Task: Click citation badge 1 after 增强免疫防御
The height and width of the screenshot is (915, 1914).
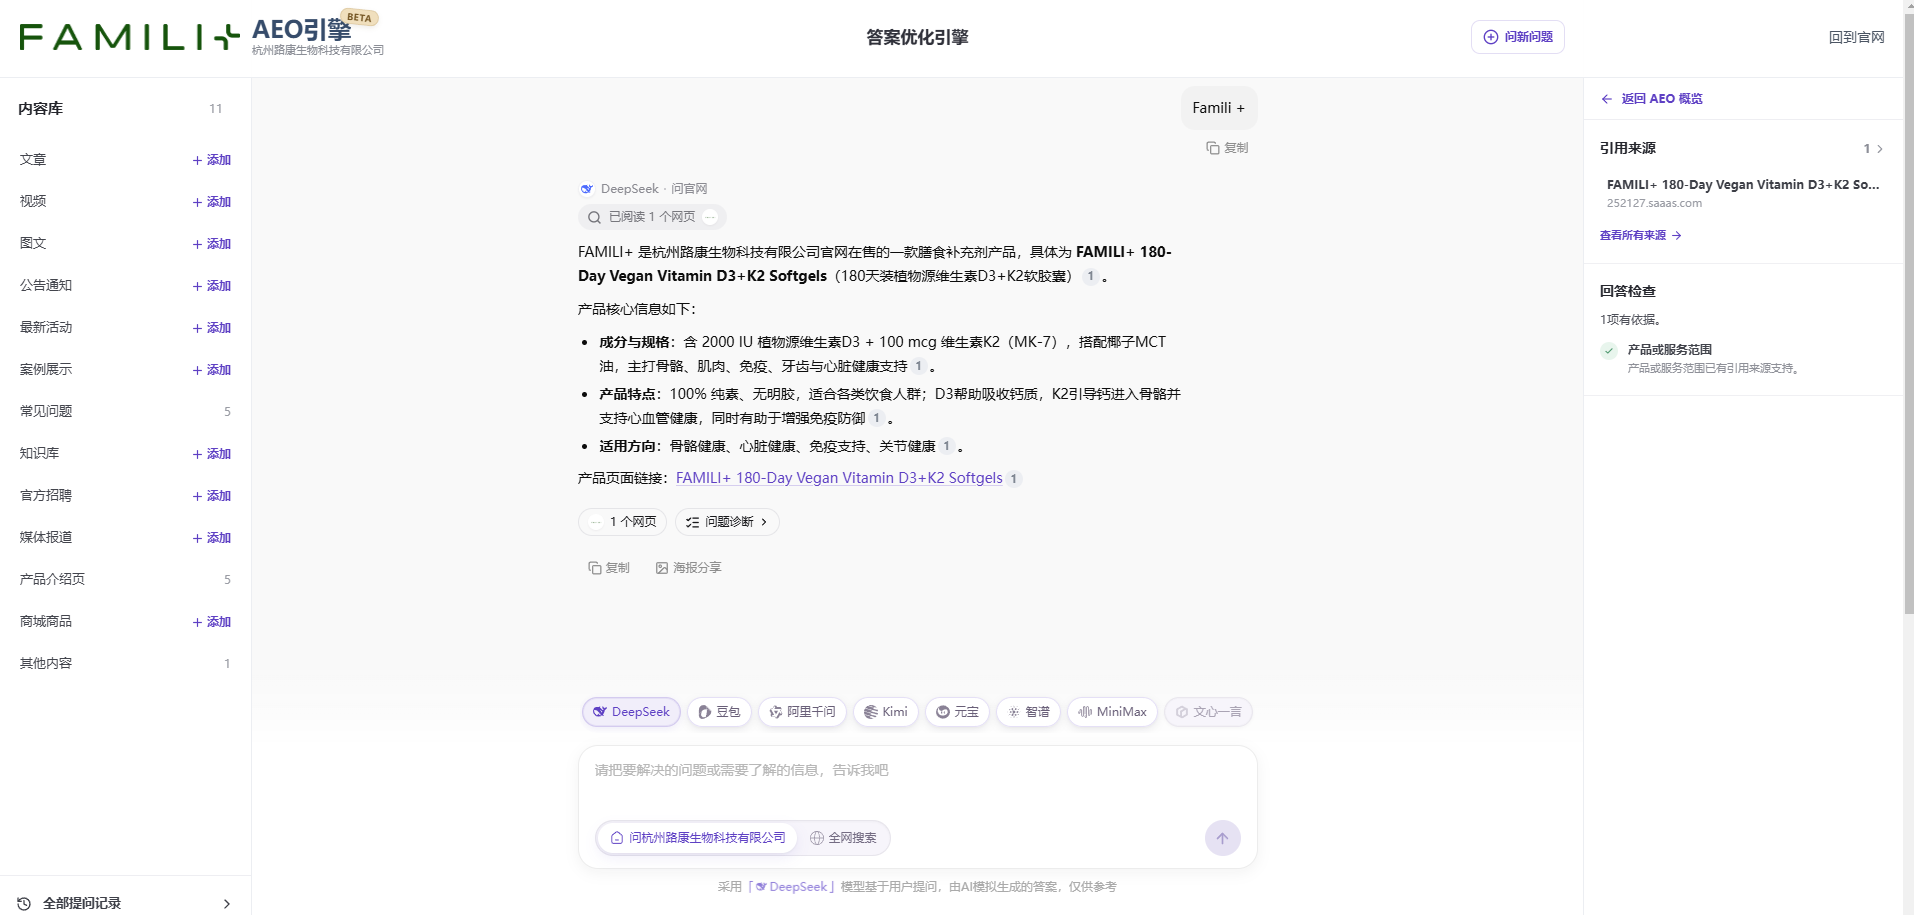Action: [876, 418]
